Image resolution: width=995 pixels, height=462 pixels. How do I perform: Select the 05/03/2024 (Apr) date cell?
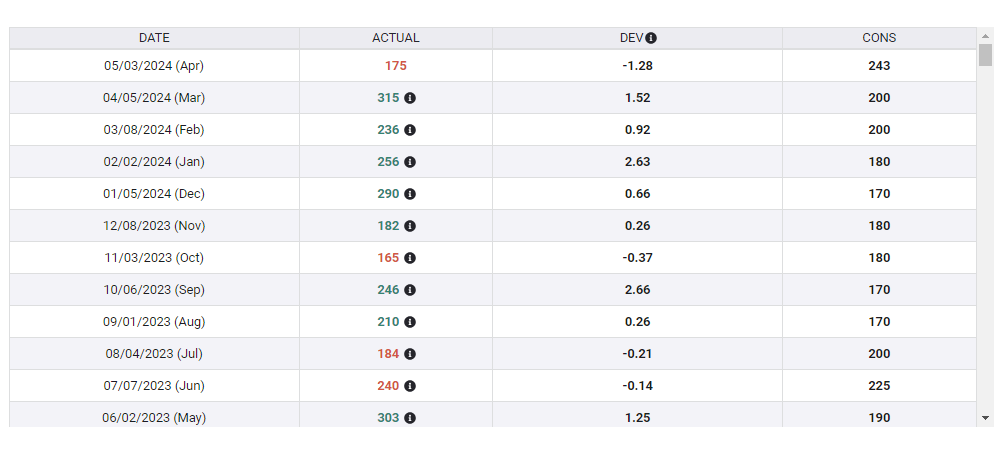pos(154,66)
